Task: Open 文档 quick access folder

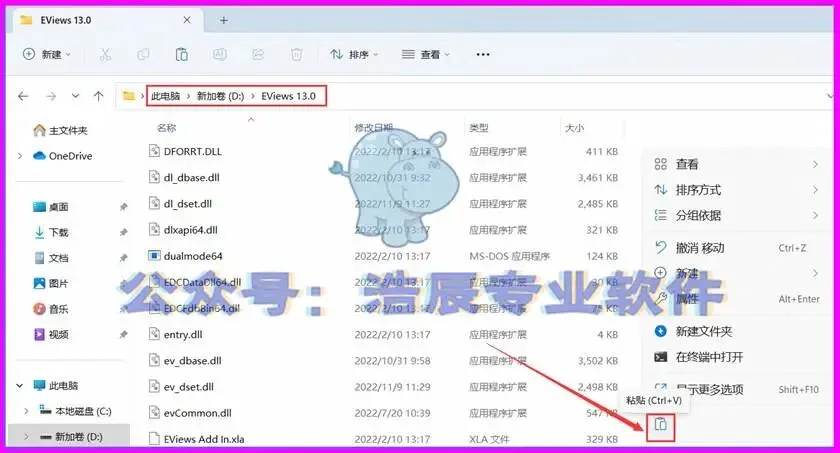Action: (x=51, y=258)
